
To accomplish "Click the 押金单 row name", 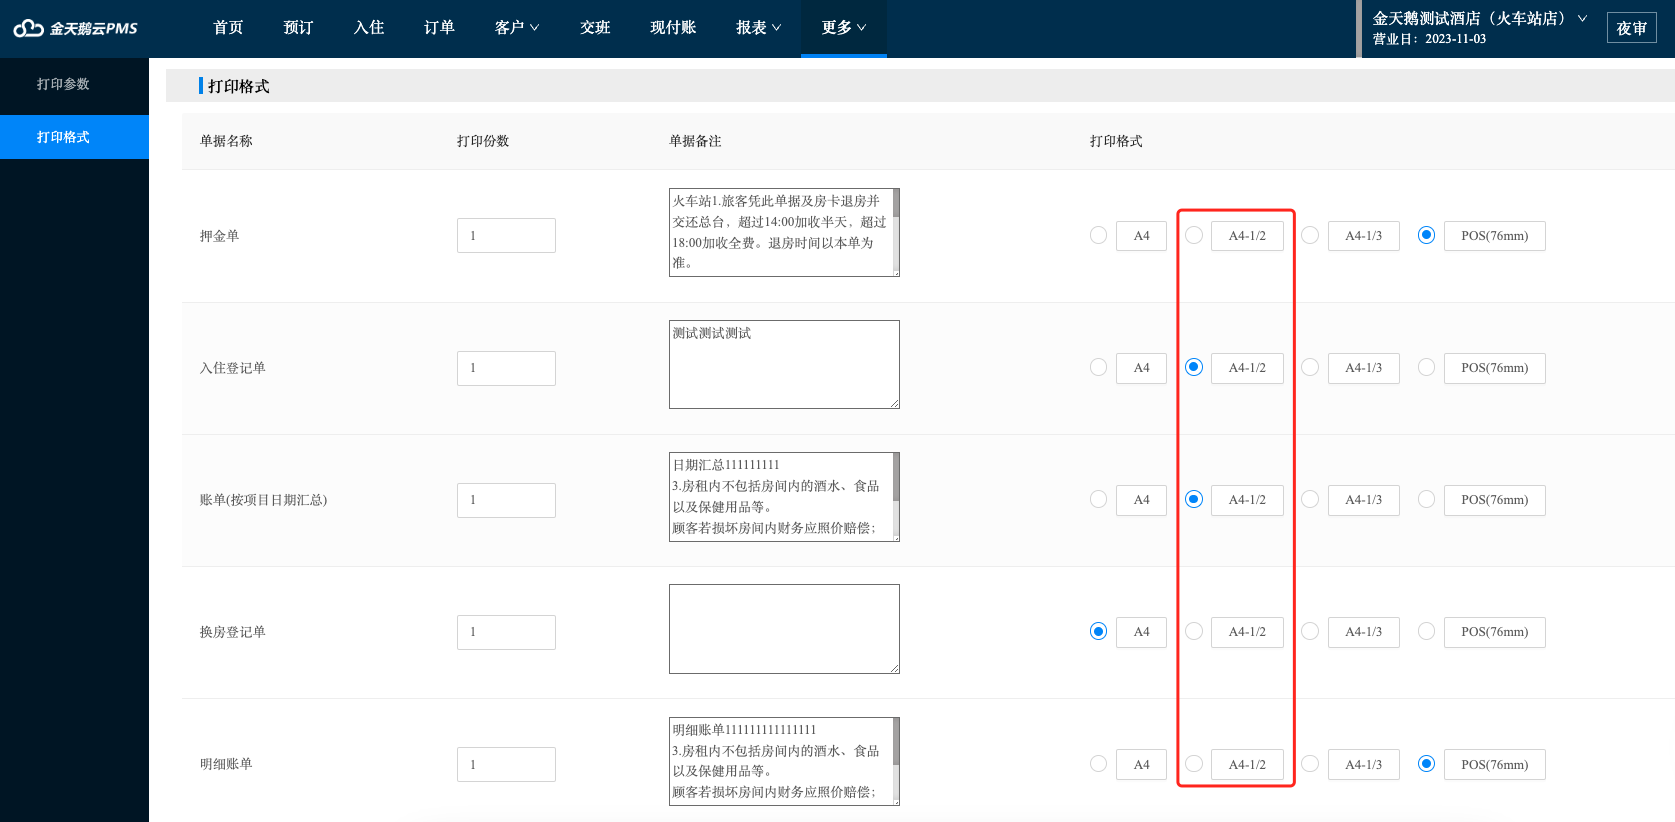I will (219, 236).
